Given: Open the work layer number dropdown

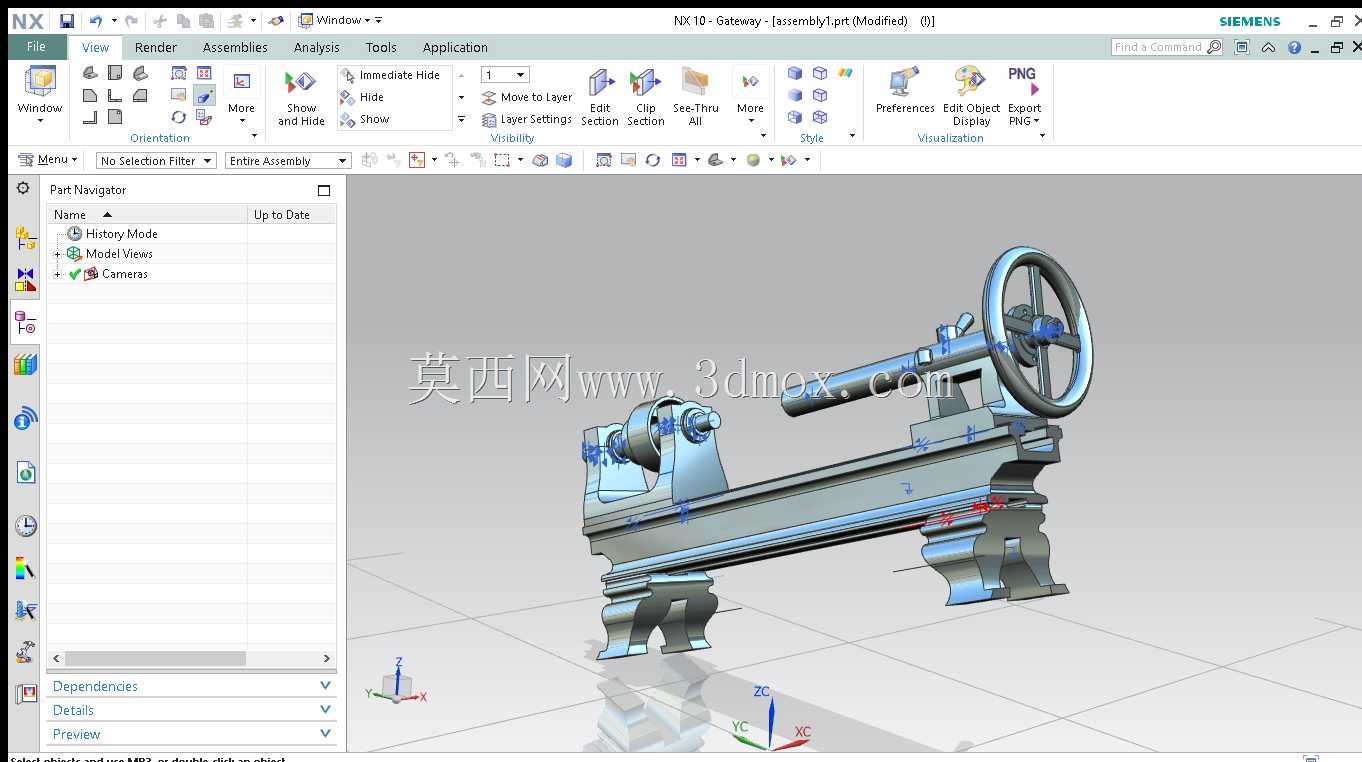Looking at the screenshot, I should pos(505,75).
